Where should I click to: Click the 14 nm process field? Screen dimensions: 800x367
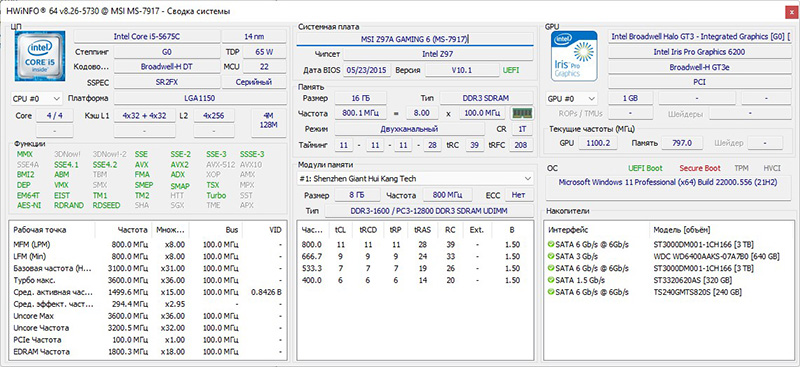click(254, 37)
